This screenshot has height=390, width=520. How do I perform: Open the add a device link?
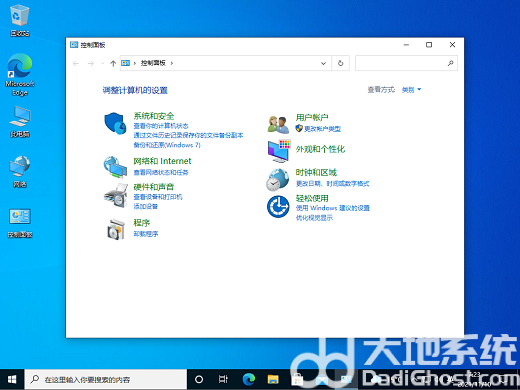(x=146, y=206)
